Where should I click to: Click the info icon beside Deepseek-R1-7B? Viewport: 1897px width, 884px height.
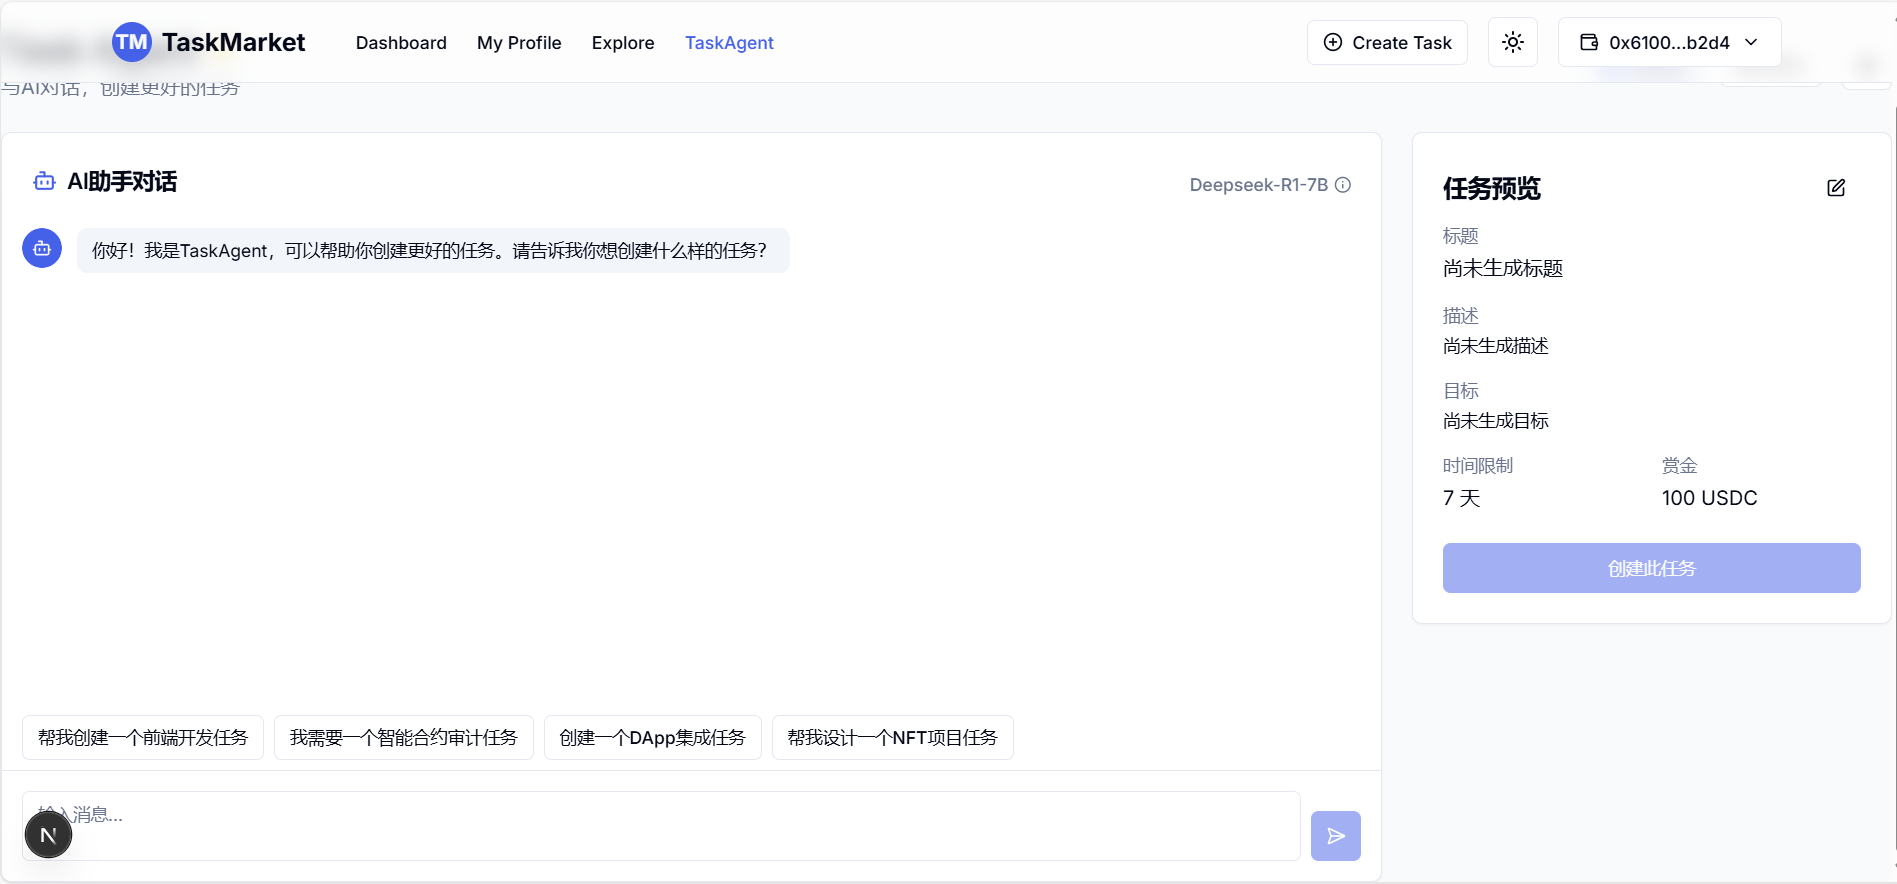click(1343, 185)
